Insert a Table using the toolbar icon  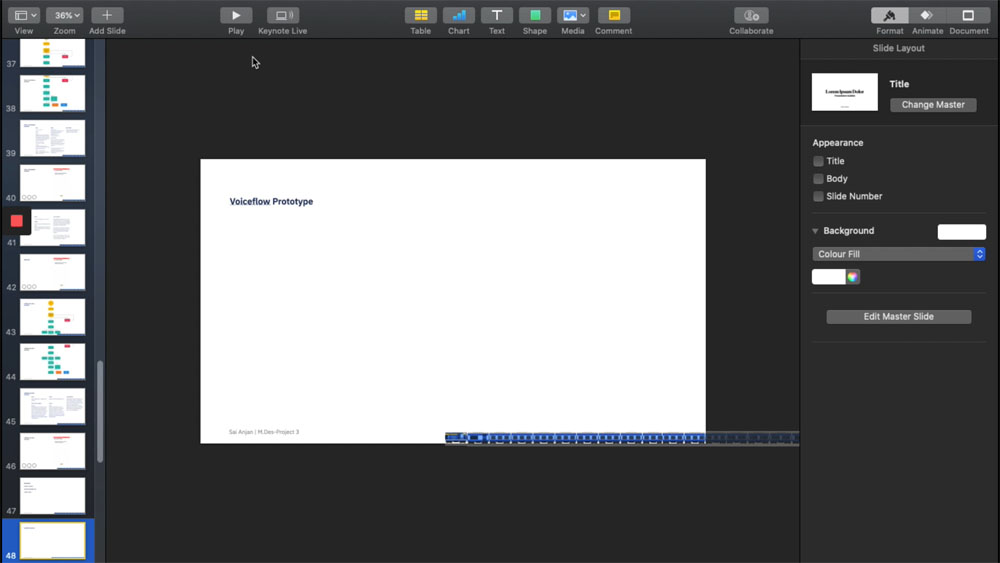(421, 15)
